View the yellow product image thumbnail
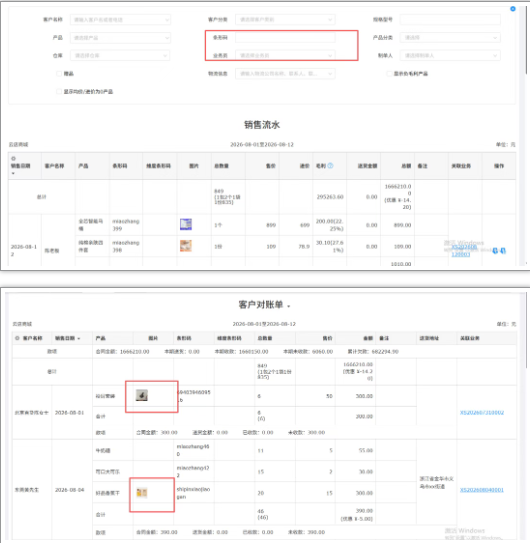 (x=142, y=492)
